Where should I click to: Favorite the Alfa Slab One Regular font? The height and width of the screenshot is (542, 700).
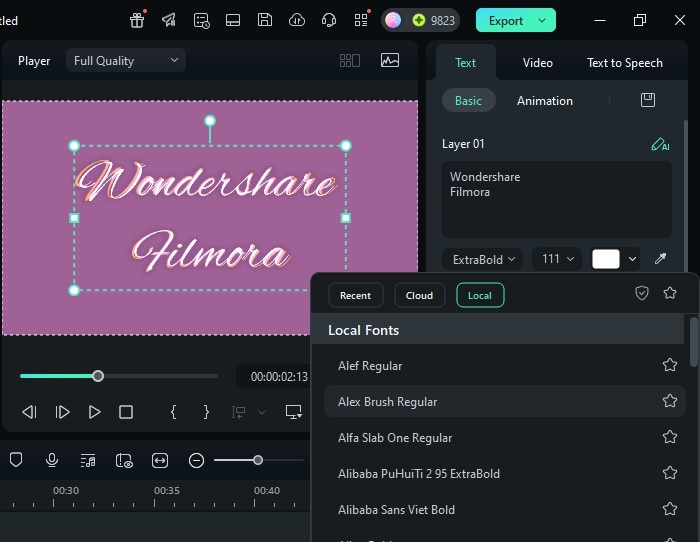point(670,437)
